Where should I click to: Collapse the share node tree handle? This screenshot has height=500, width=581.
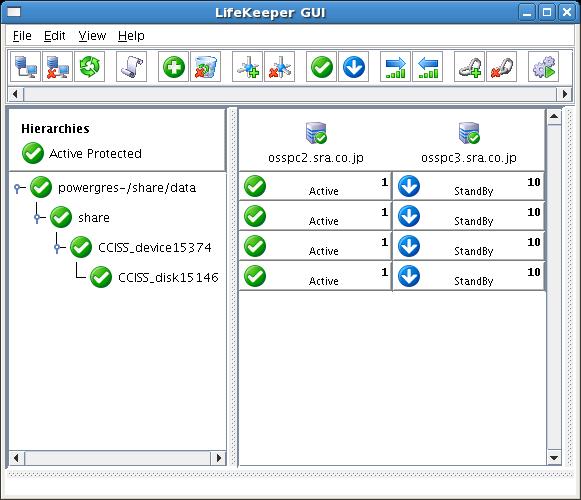tap(37, 218)
